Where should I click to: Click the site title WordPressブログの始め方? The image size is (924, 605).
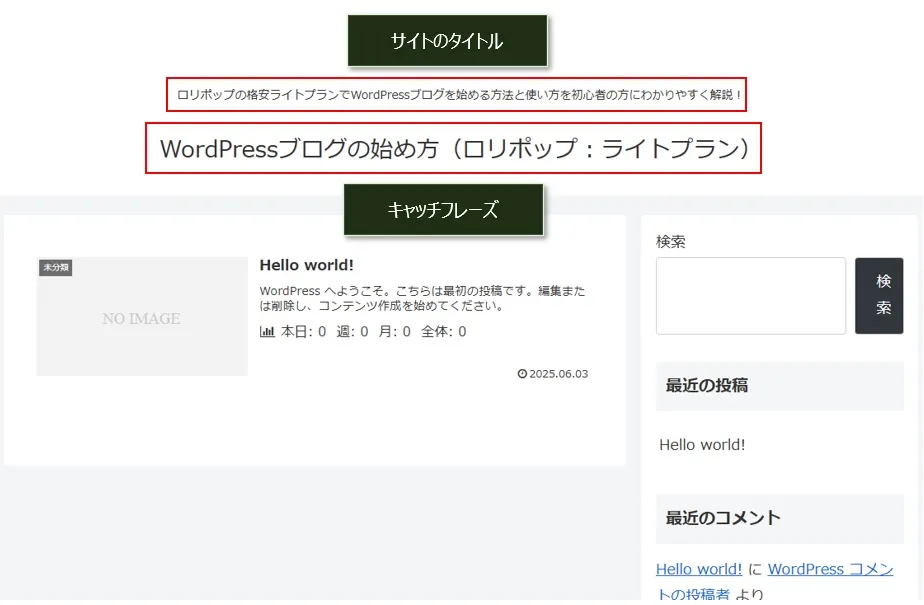(x=454, y=149)
